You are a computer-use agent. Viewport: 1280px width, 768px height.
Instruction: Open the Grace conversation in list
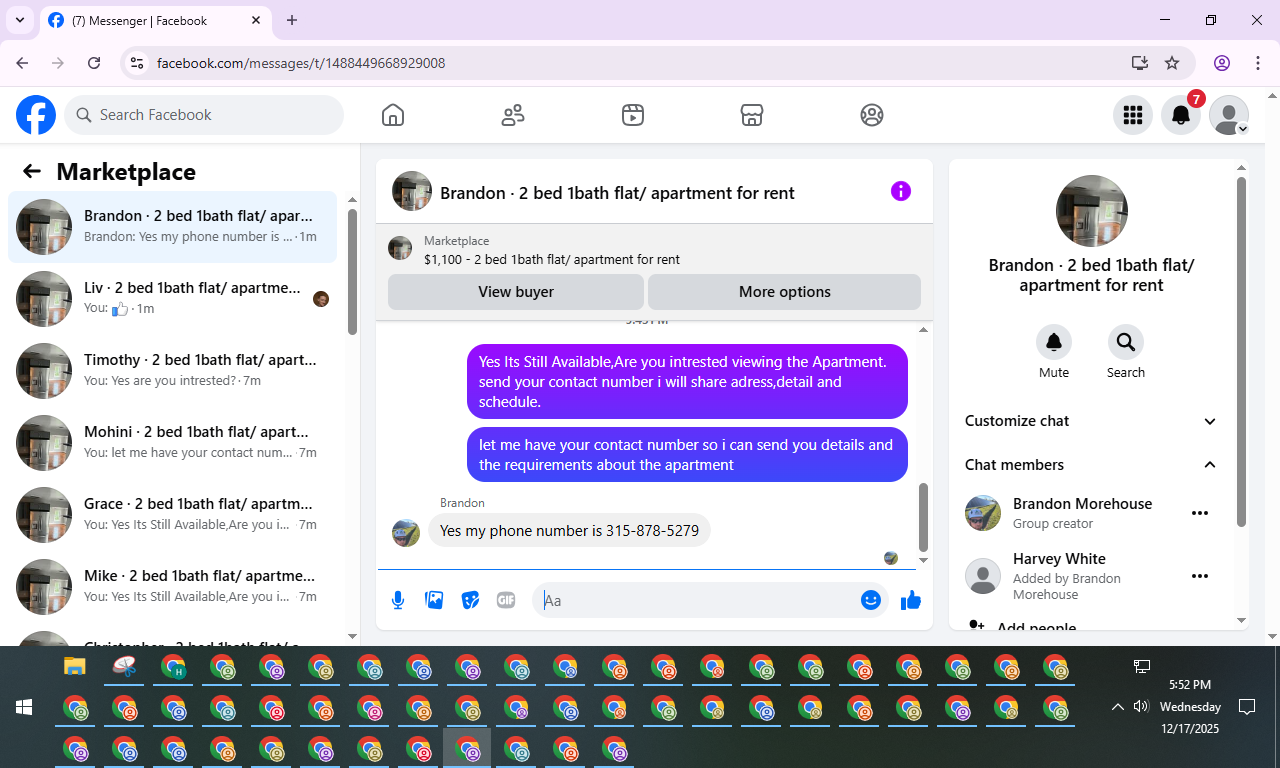(173, 515)
